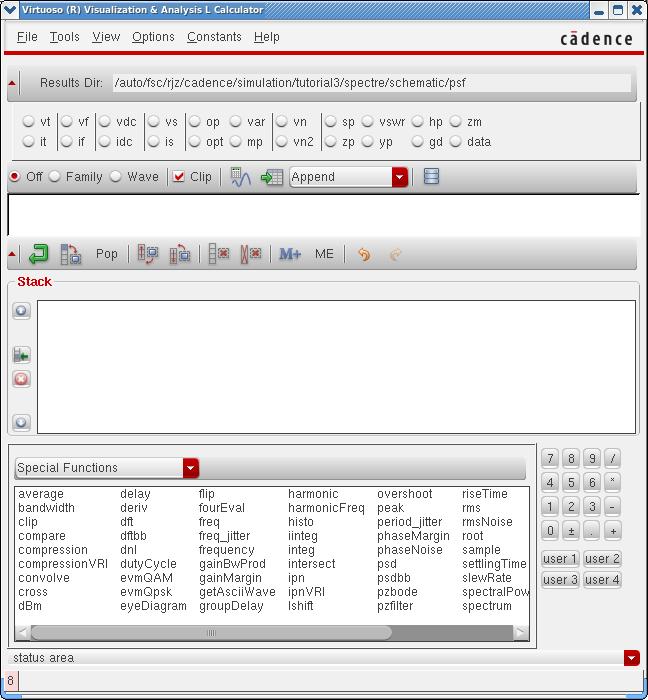Click the Pop button
648x700 pixels.
pyautogui.click(x=107, y=254)
